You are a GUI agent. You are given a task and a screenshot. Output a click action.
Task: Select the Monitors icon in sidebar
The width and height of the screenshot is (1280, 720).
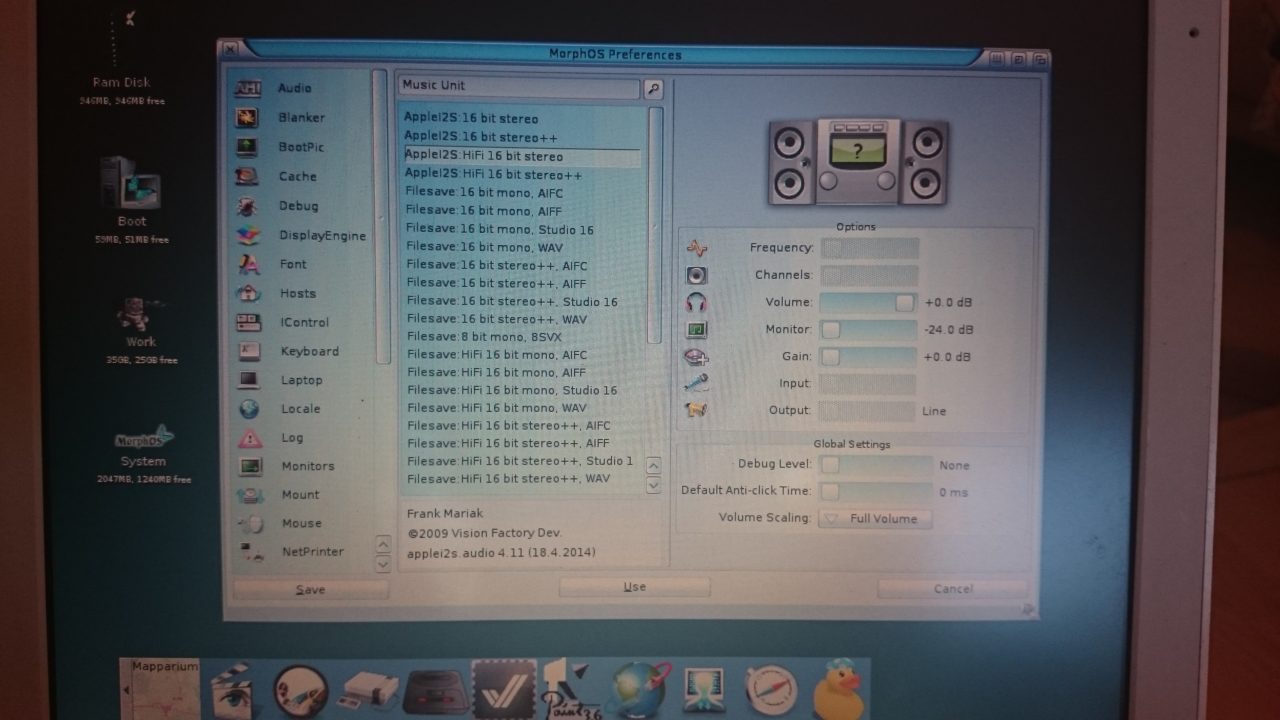[250, 467]
